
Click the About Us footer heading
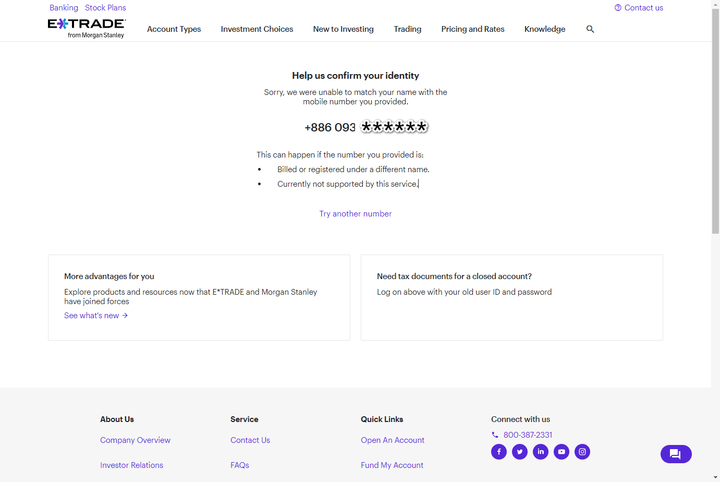[x=117, y=419]
